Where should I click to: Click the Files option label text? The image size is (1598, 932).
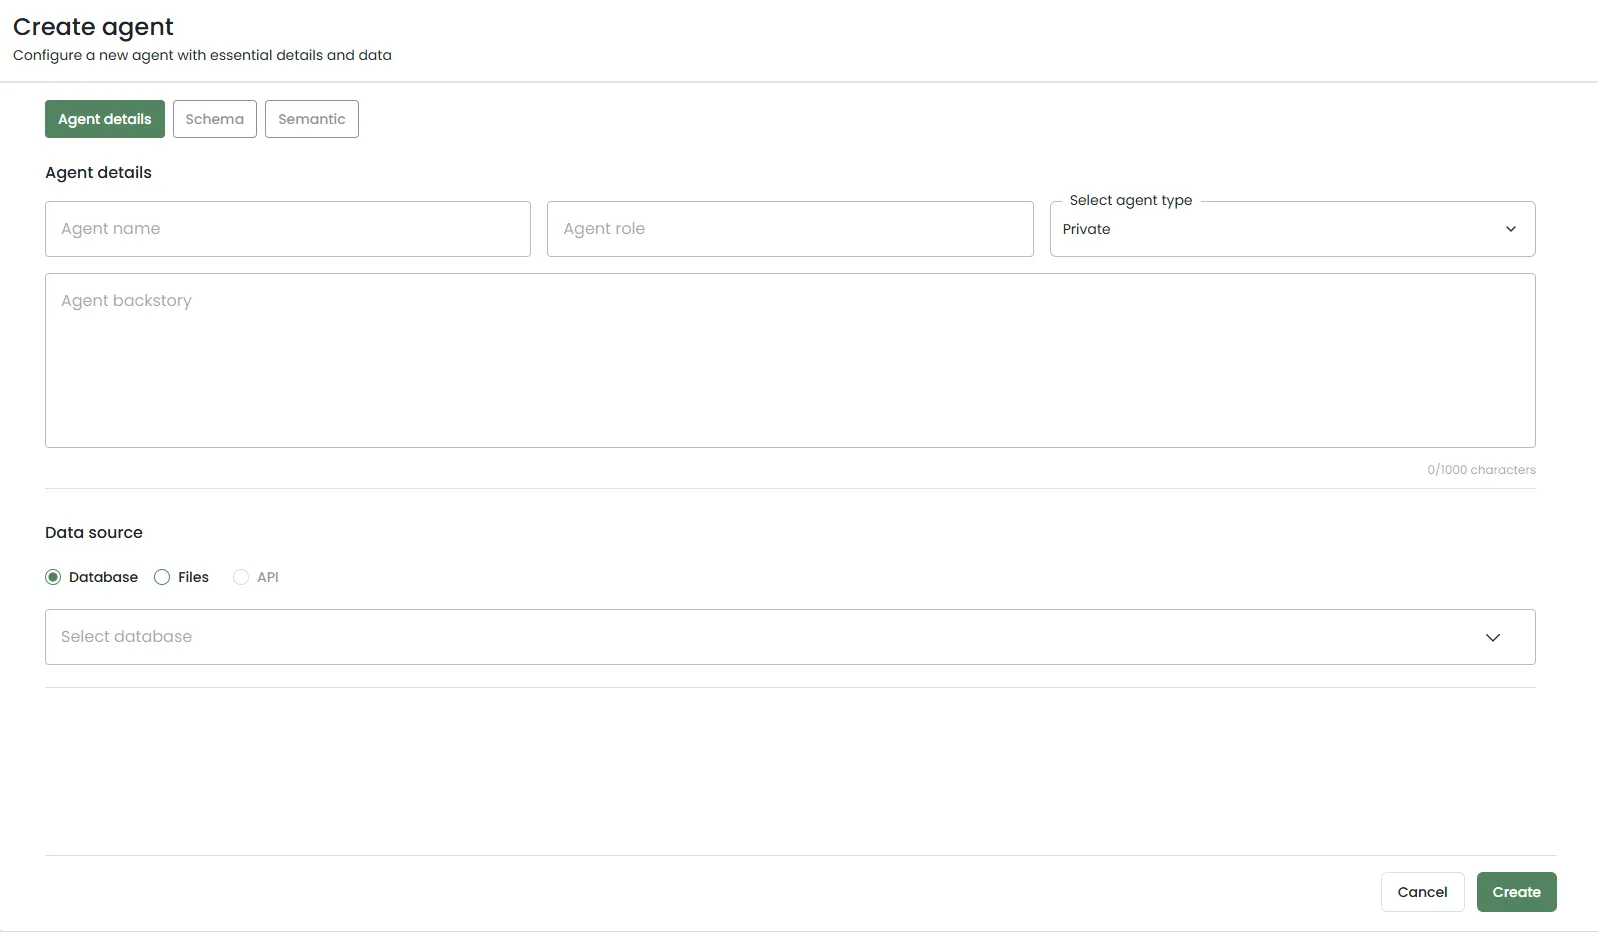pyautogui.click(x=193, y=577)
